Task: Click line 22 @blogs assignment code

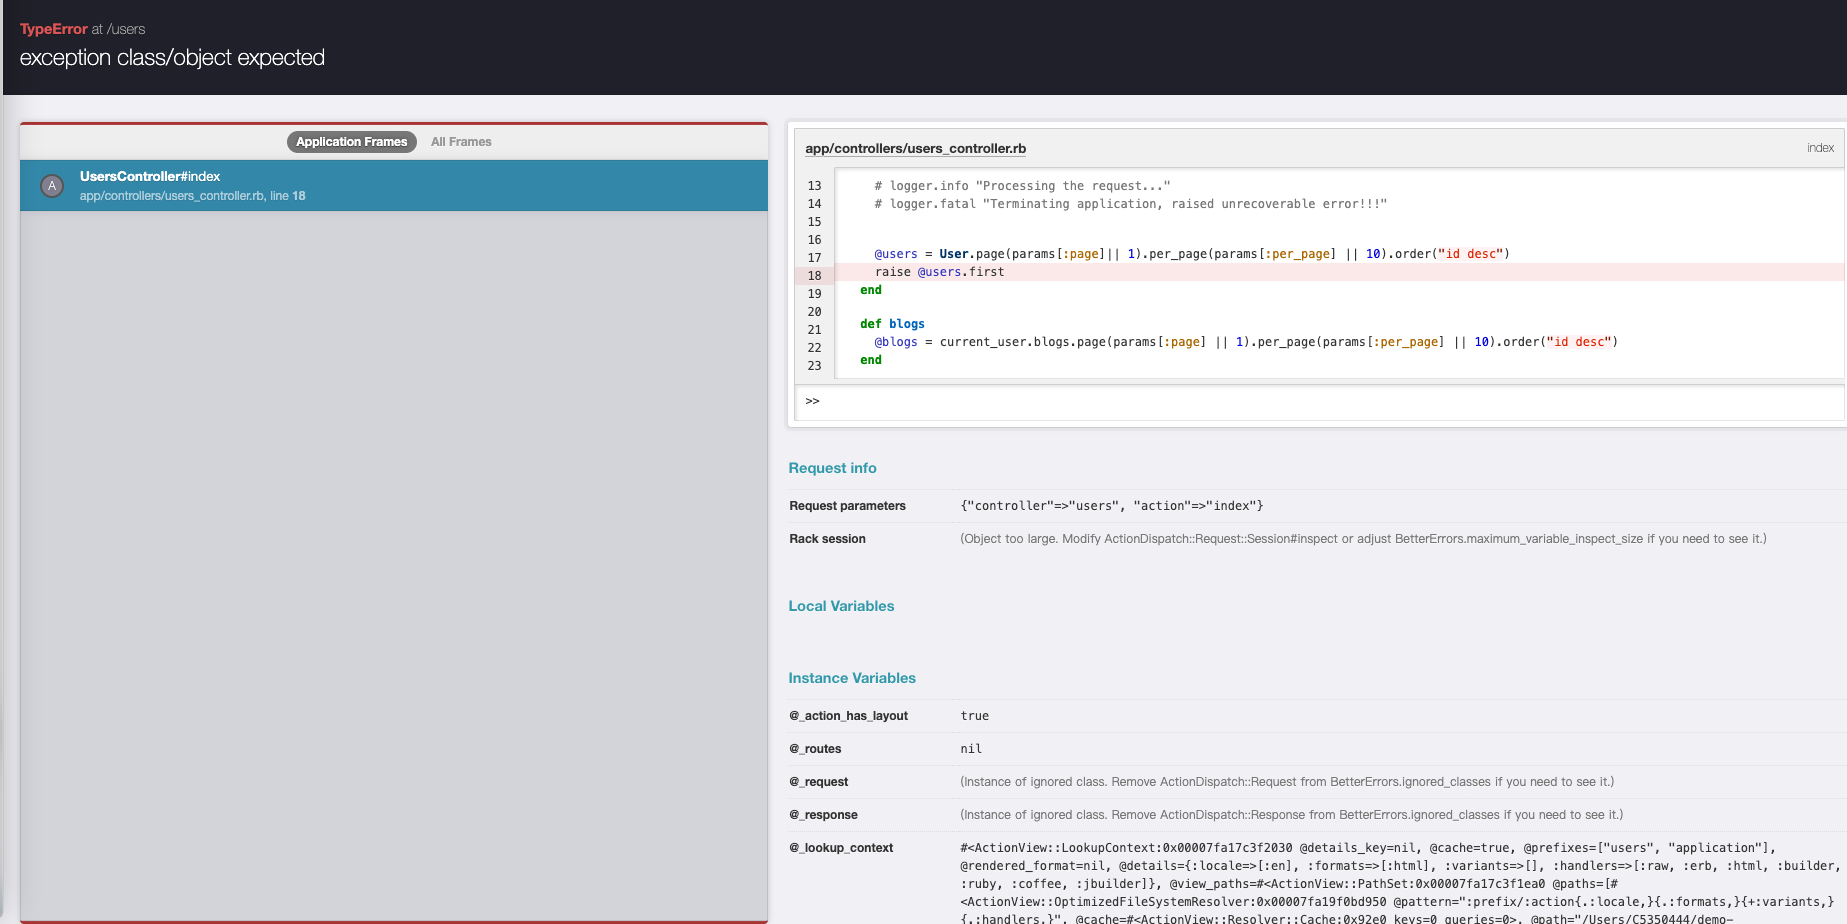Action: coord(1246,342)
